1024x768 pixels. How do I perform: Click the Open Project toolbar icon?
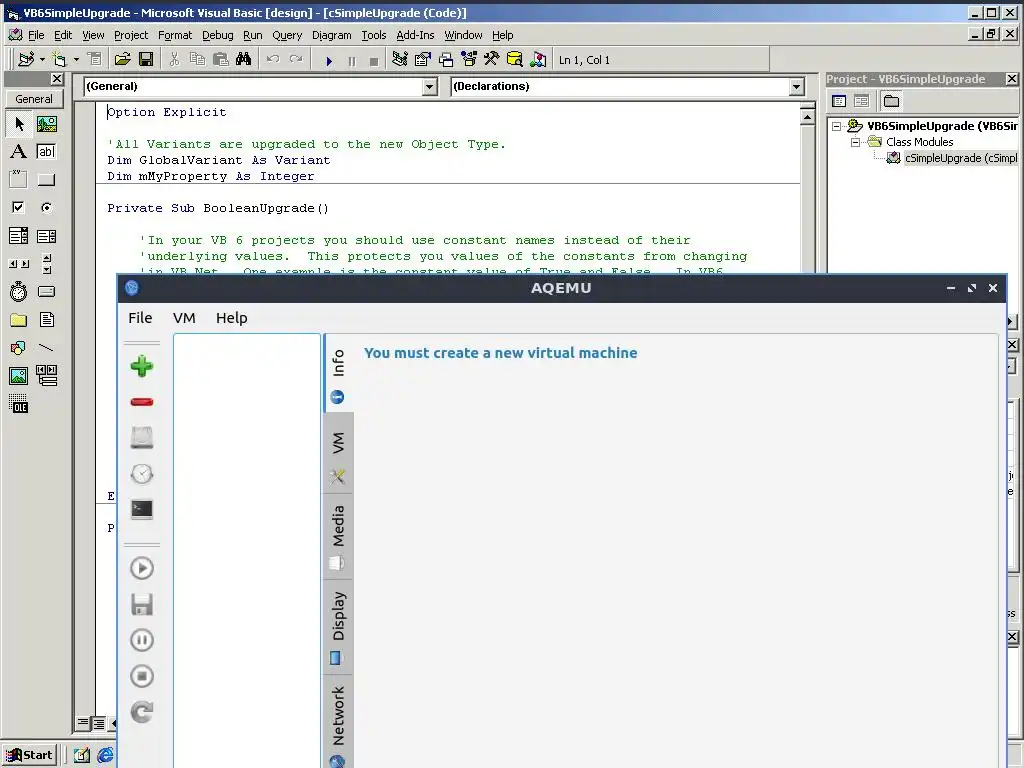(122, 60)
